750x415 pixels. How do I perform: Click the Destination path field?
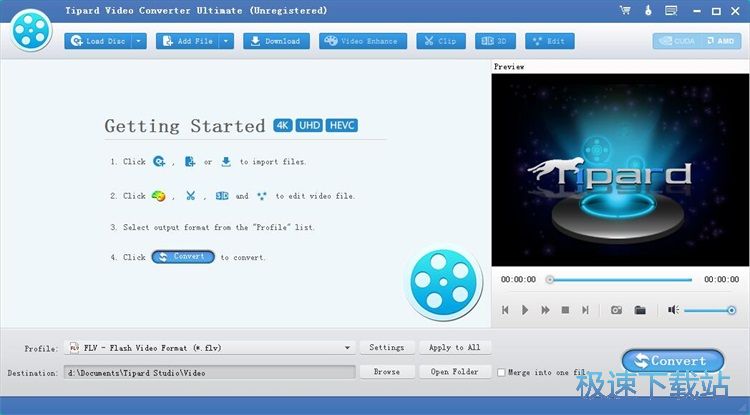pyautogui.click(x=210, y=372)
